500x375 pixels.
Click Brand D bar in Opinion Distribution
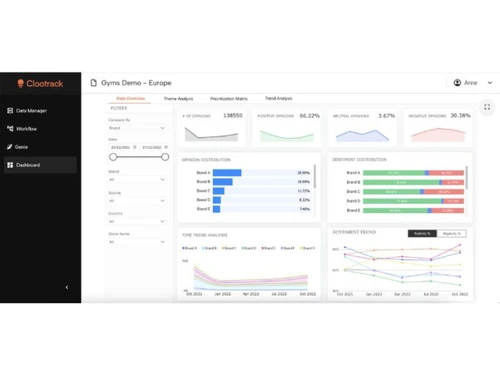click(217, 200)
